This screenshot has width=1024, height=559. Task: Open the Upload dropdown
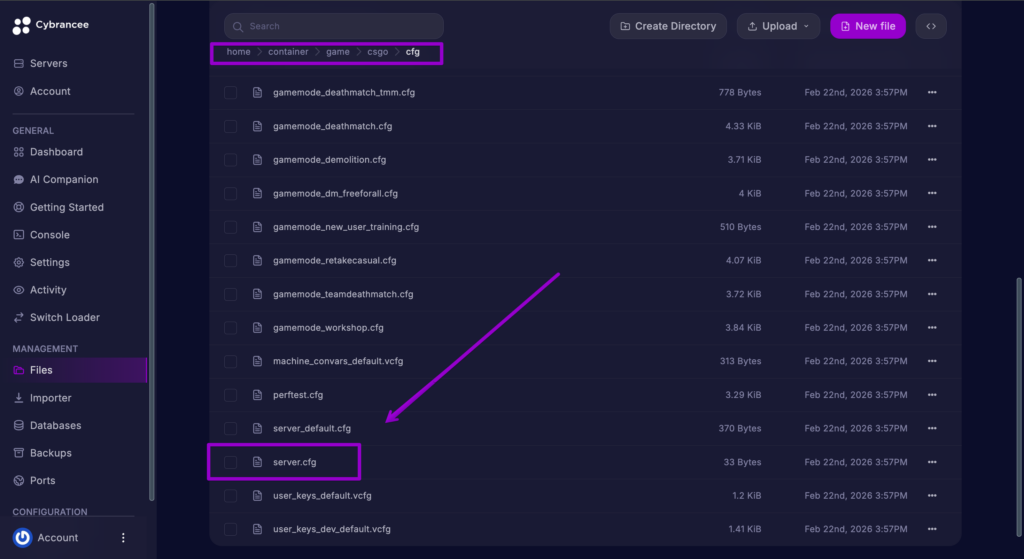coord(778,26)
